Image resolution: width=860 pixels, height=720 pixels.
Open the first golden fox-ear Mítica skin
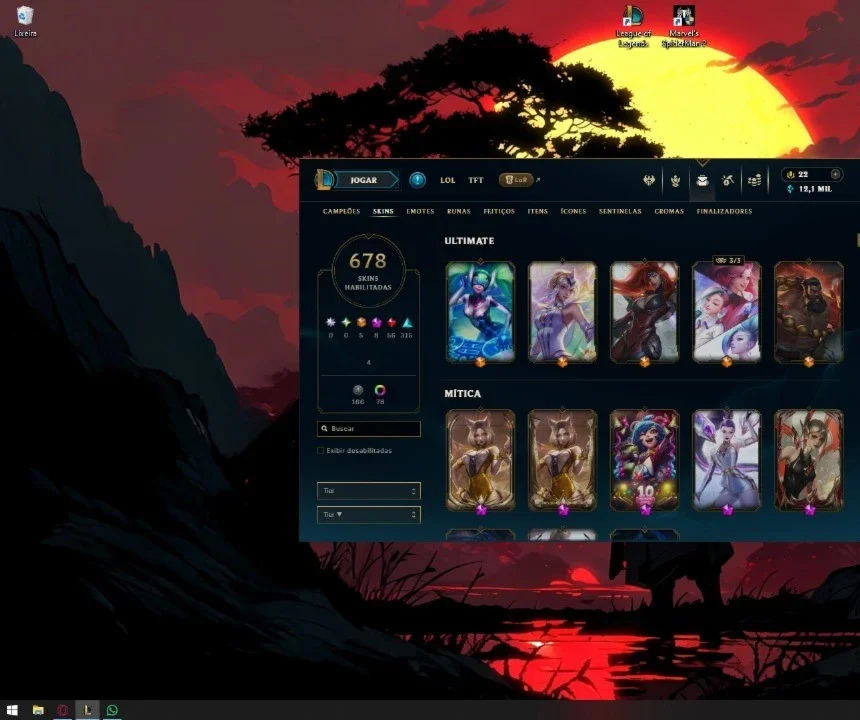(480, 460)
